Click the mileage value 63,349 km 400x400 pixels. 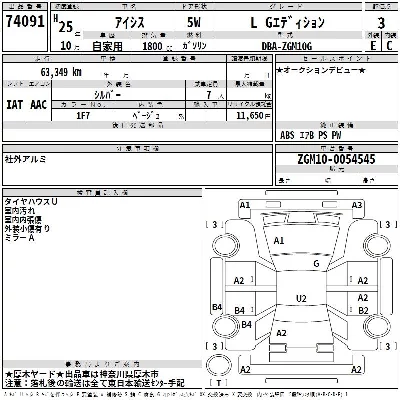pos(61,72)
